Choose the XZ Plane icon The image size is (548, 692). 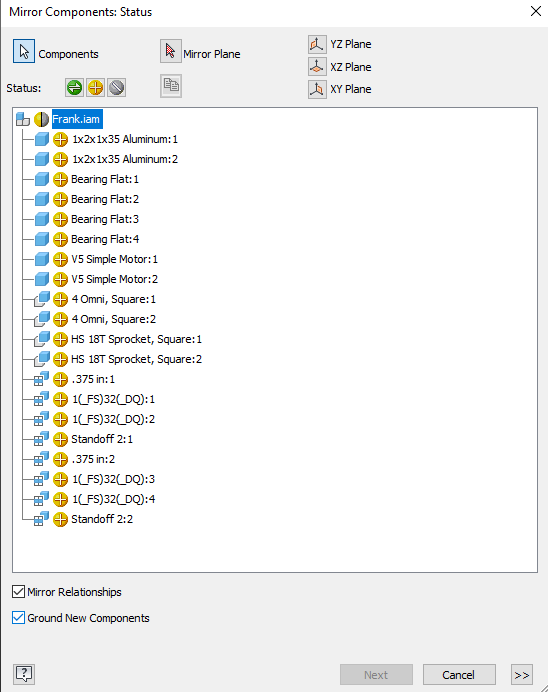317,67
